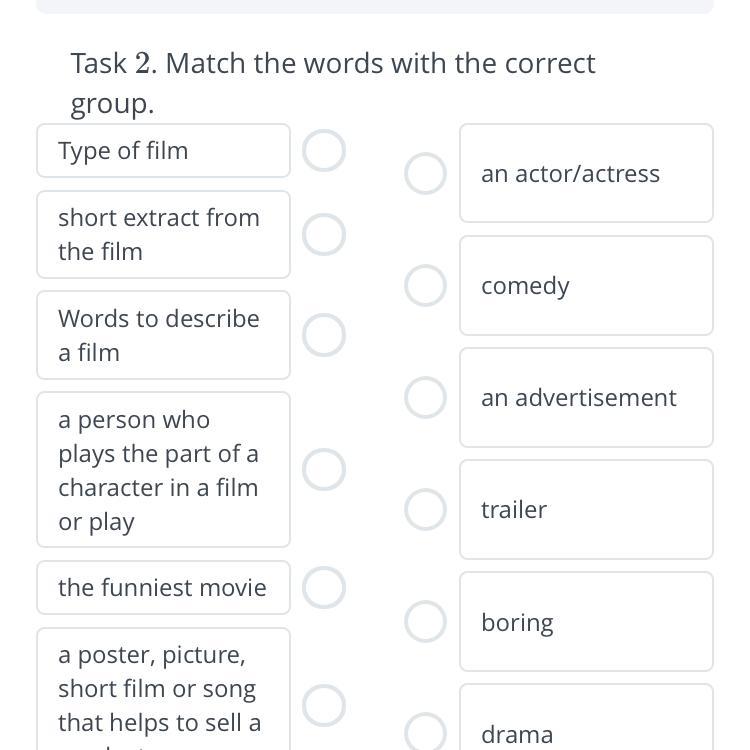Select the radio beside 'short extract from the film'
Viewport: 750px width, 750px height.
[324, 234]
